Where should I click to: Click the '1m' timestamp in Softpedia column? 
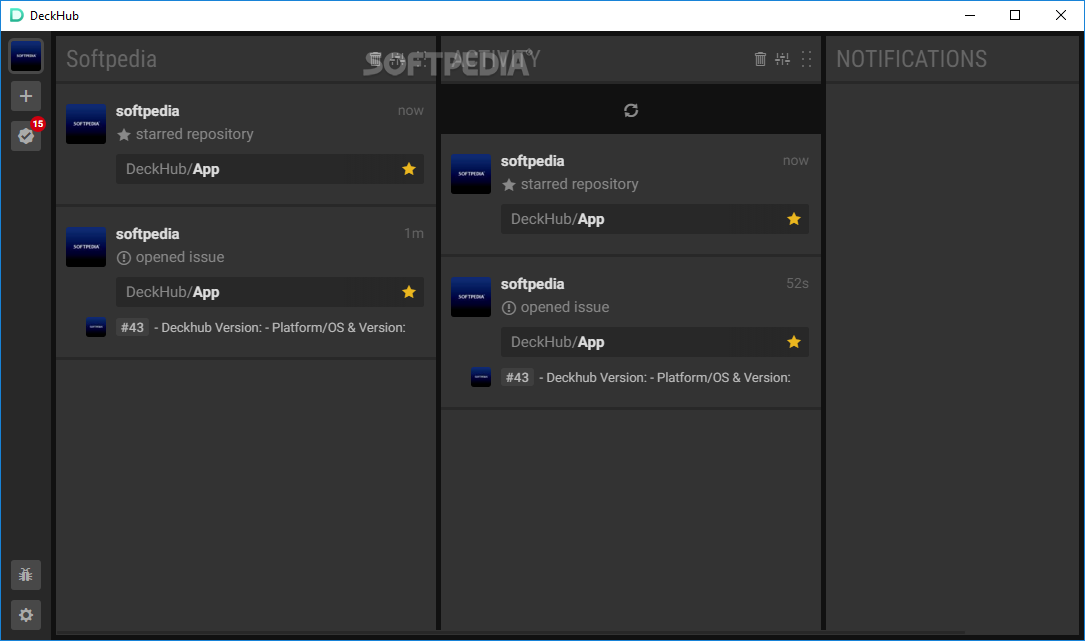click(414, 233)
